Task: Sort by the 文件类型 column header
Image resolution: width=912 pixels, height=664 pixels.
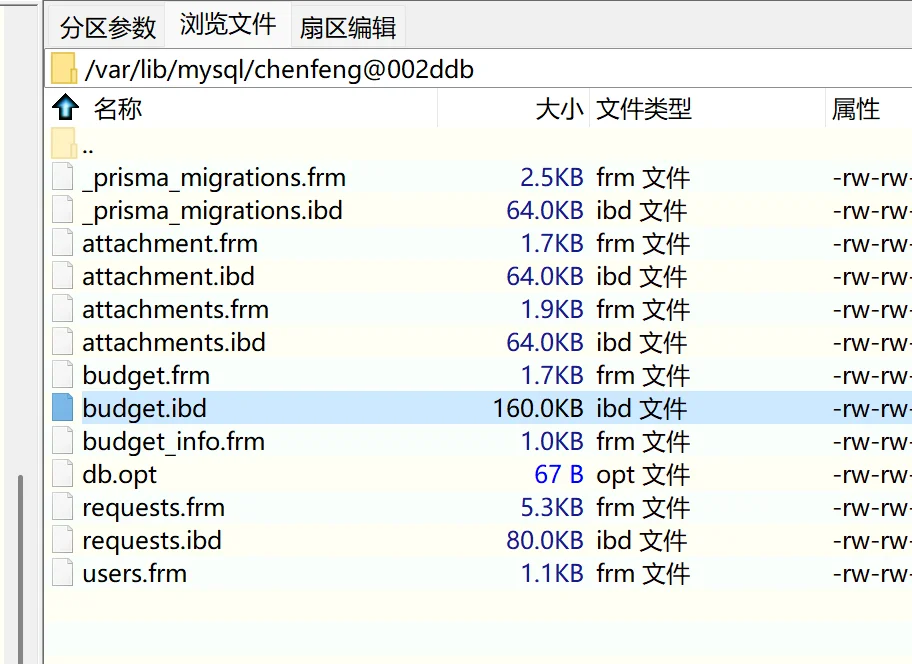Action: 644,108
